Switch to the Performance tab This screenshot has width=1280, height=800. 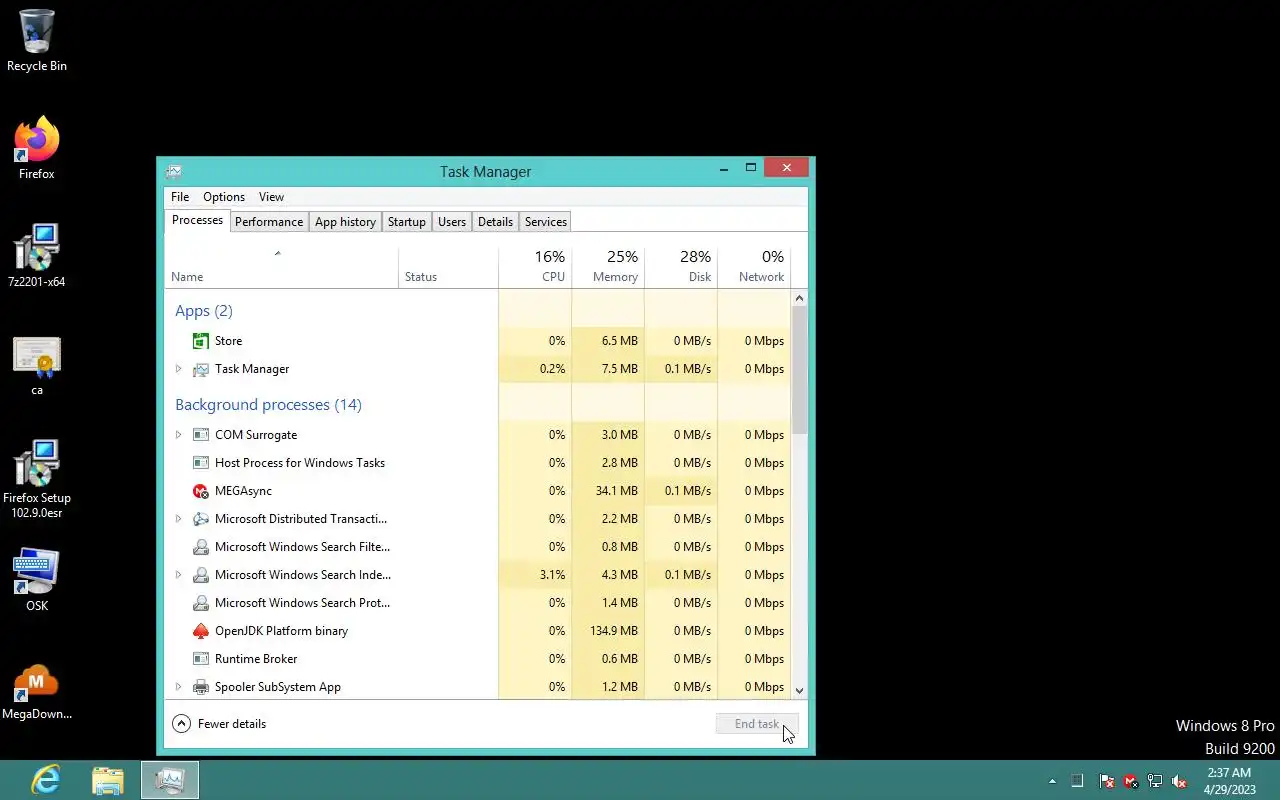[x=269, y=222]
